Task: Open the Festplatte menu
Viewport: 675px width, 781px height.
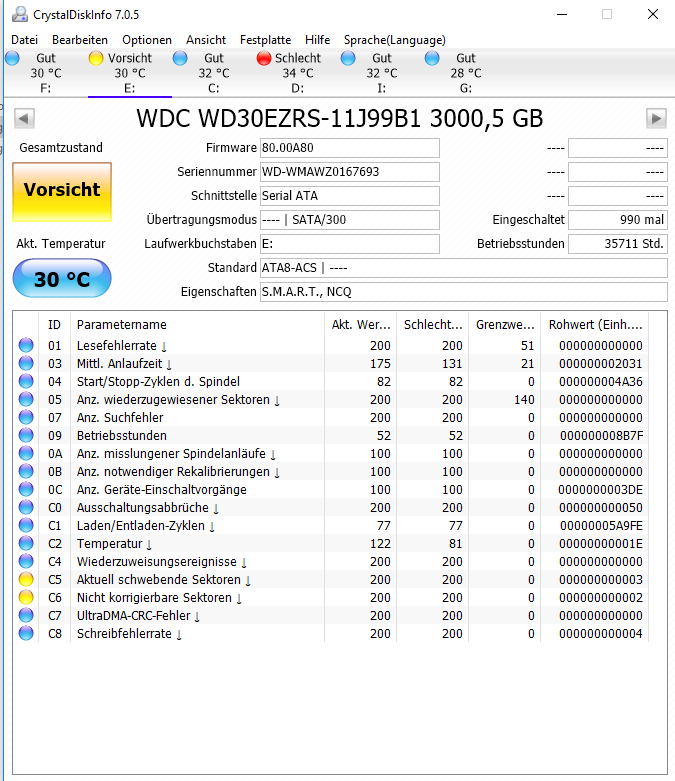Action: (266, 40)
